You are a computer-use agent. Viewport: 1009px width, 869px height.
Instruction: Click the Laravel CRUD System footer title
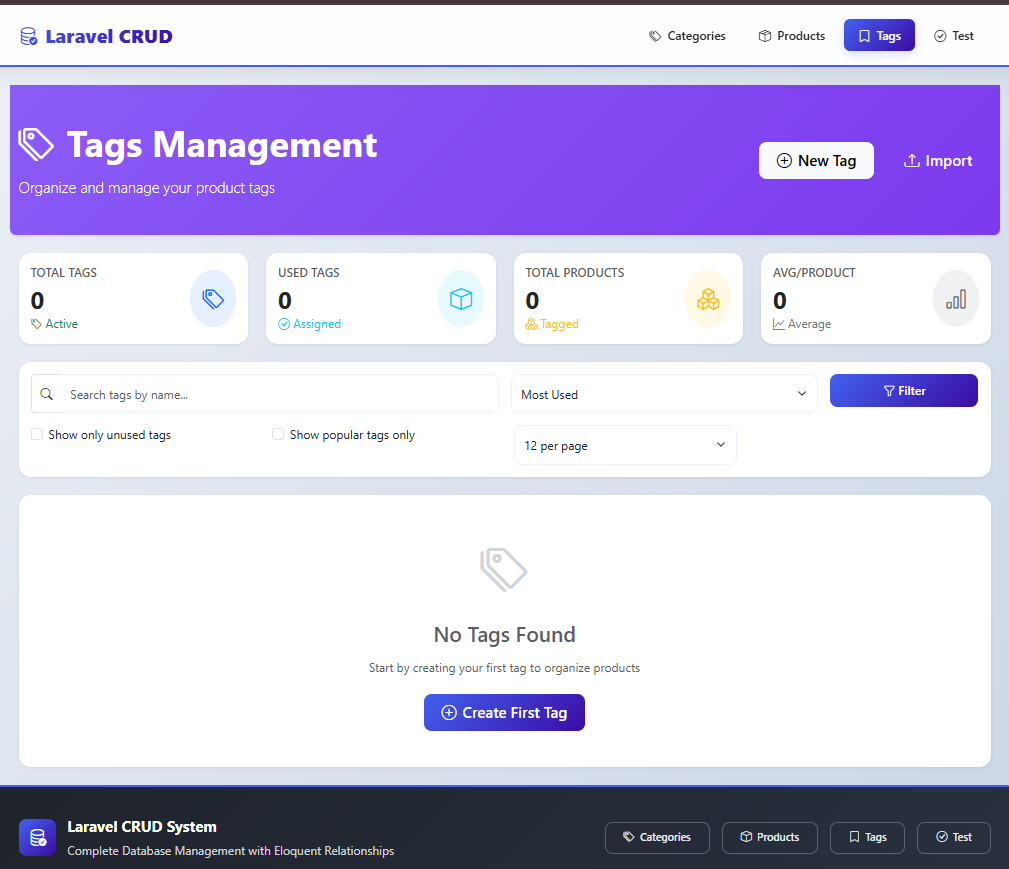[x=142, y=827]
